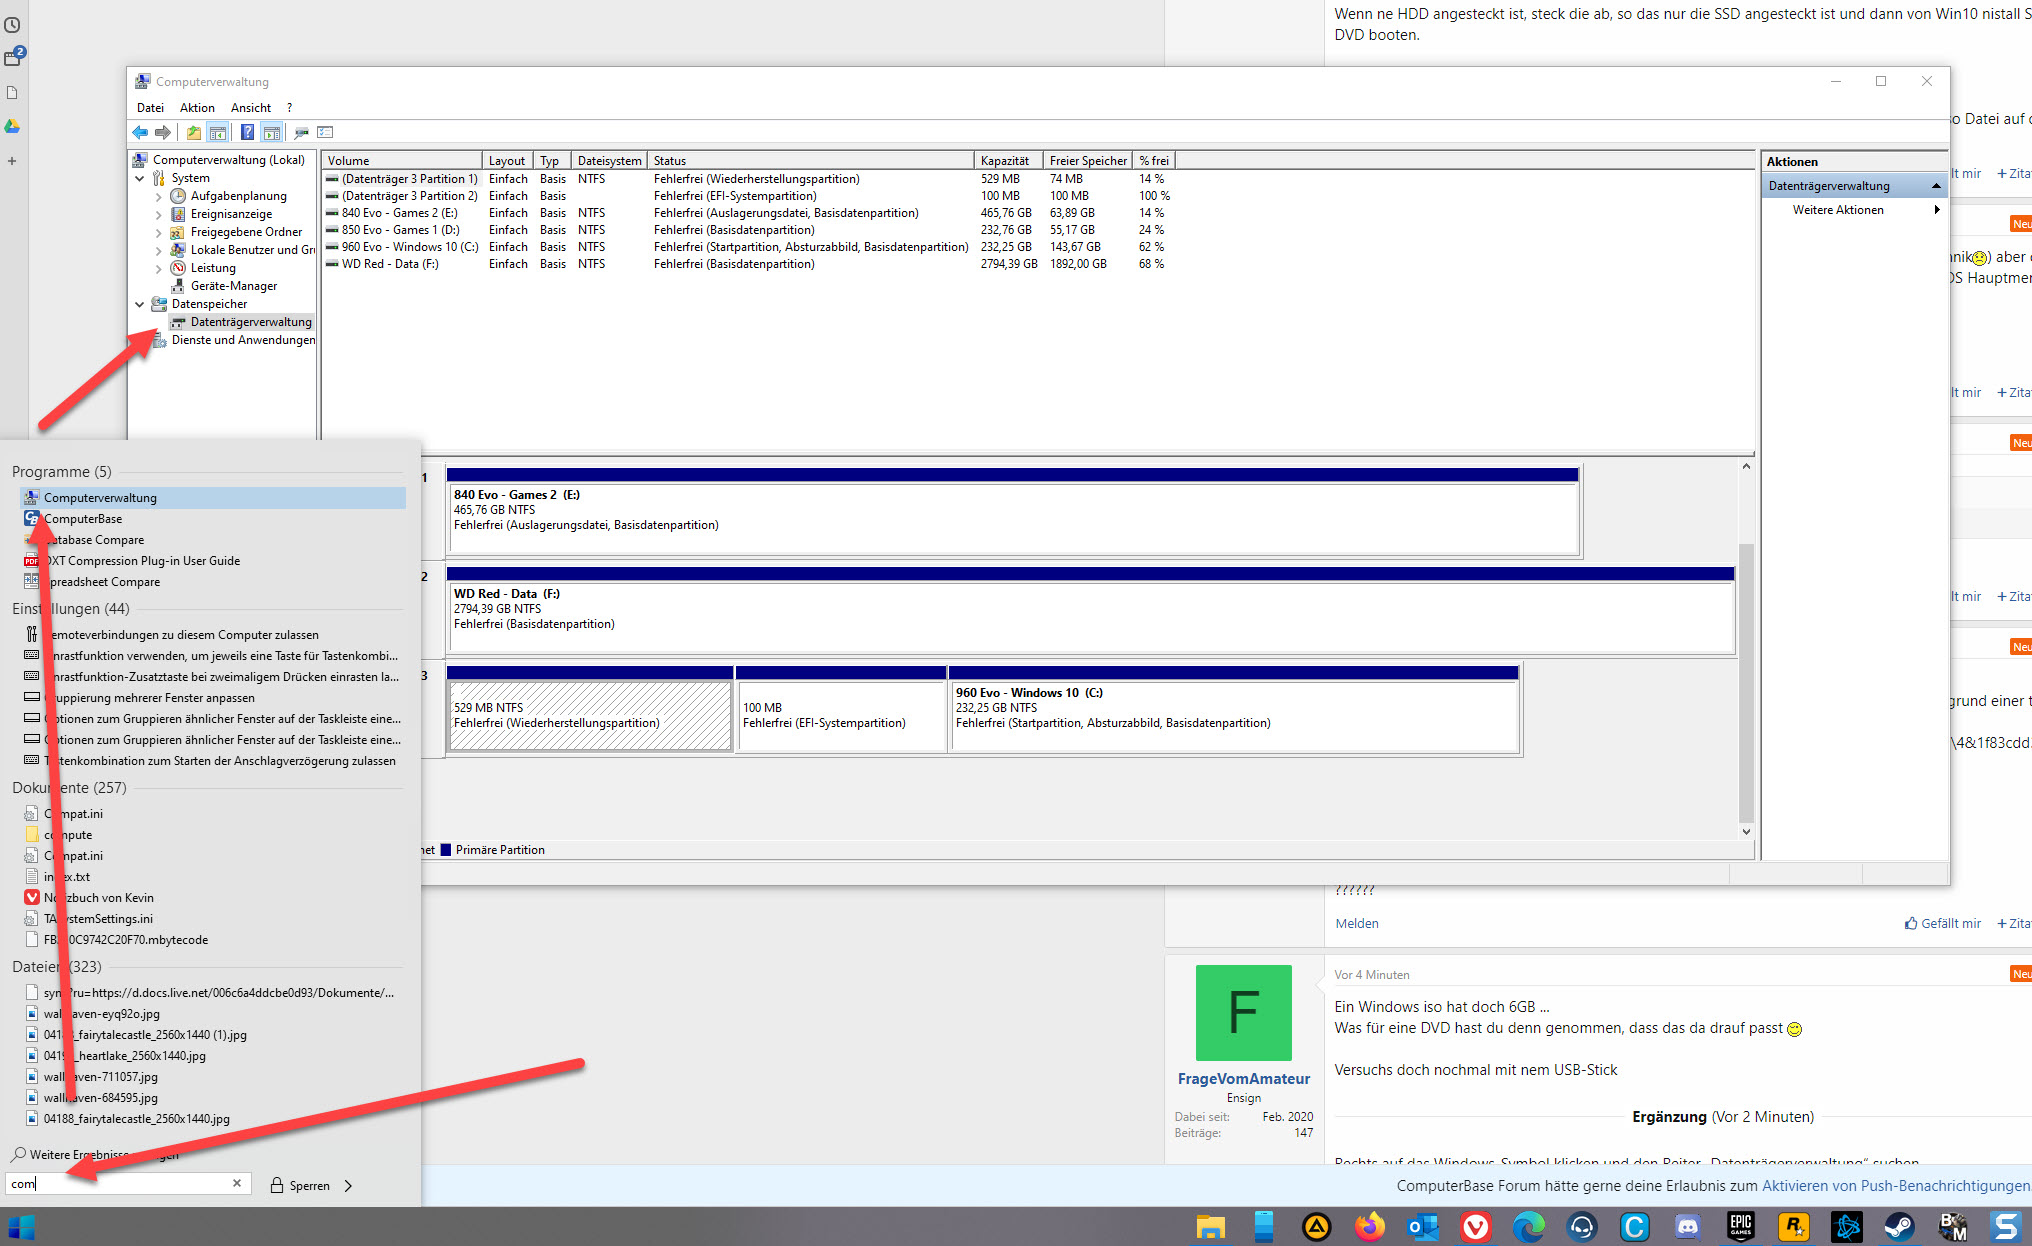The width and height of the screenshot is (2032, 1246).
Task: Open Geräte-Manager in the tree
Action: 233,286
